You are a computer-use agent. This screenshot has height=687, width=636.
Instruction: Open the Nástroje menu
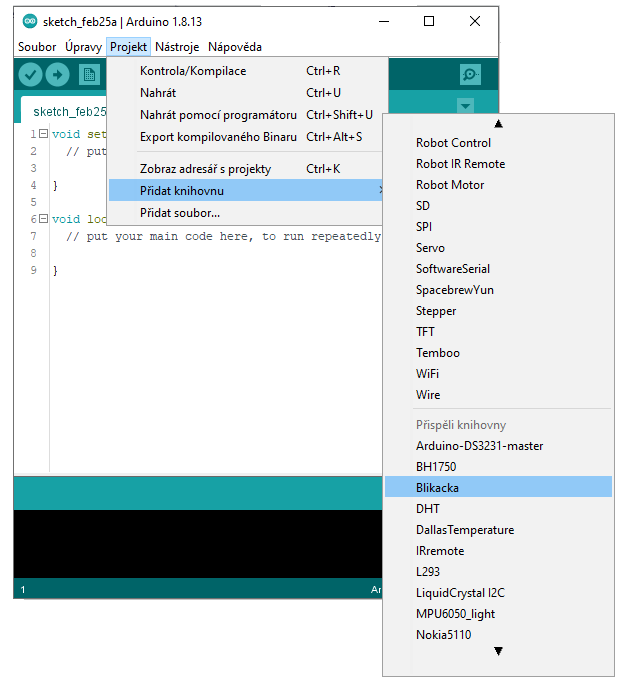pyautogui.click(x=177, y=47)
